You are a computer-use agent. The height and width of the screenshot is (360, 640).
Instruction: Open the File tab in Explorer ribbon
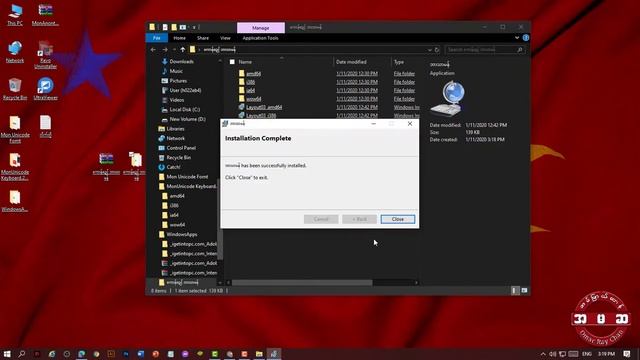(157, 38)
